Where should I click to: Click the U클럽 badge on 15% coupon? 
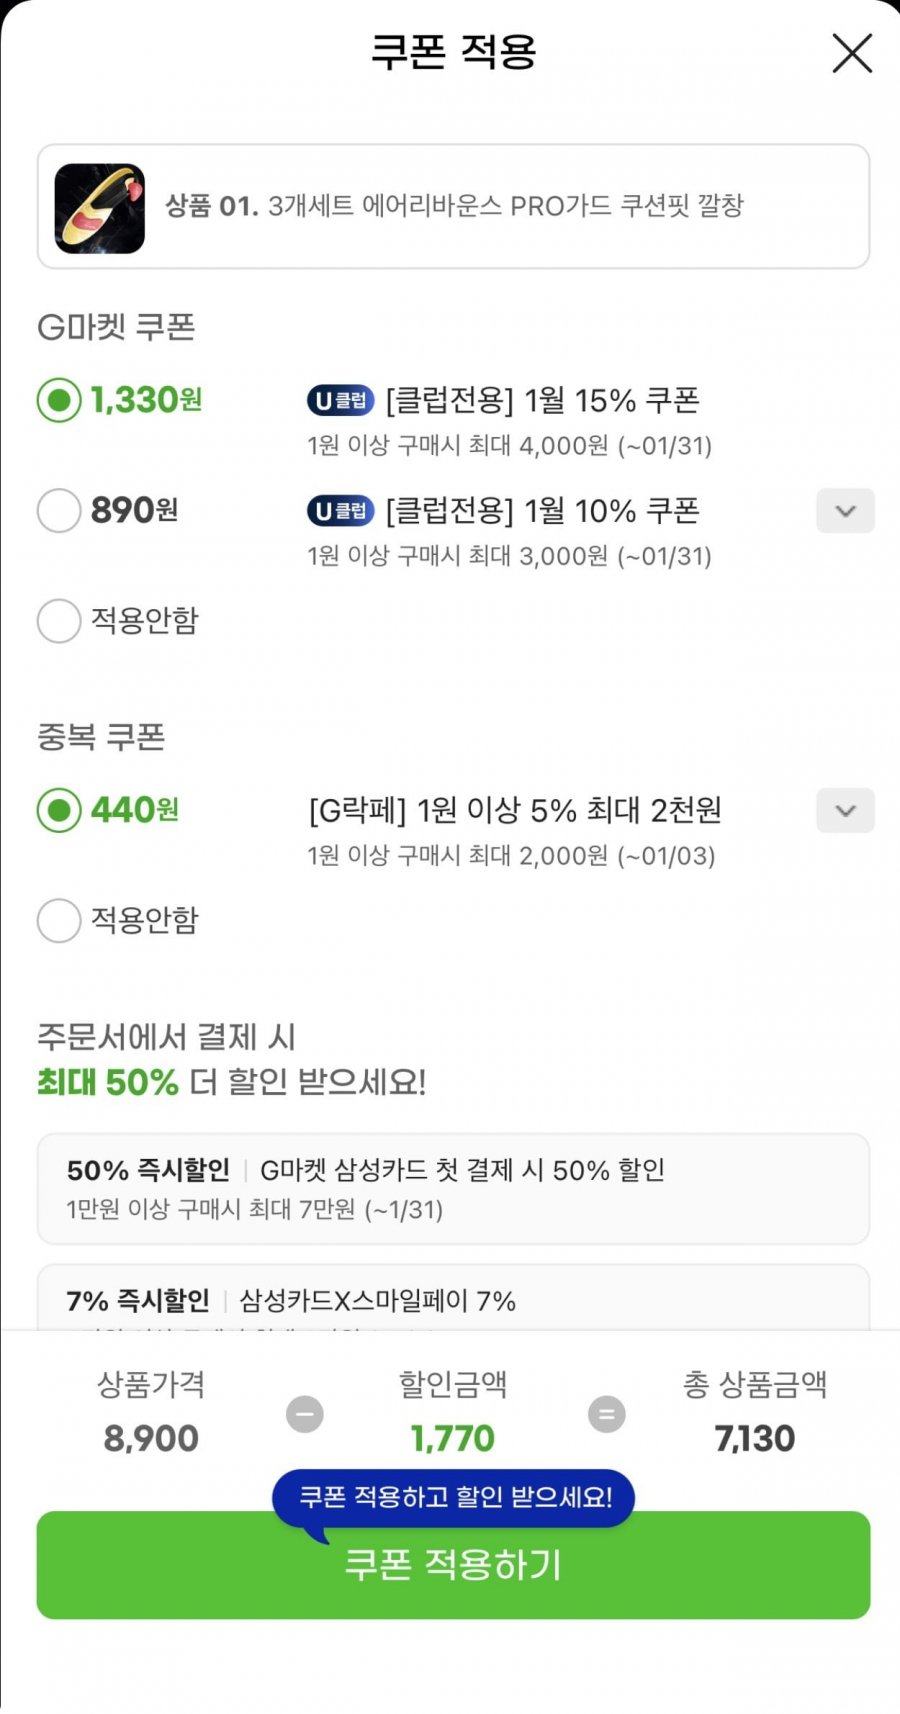340,401
